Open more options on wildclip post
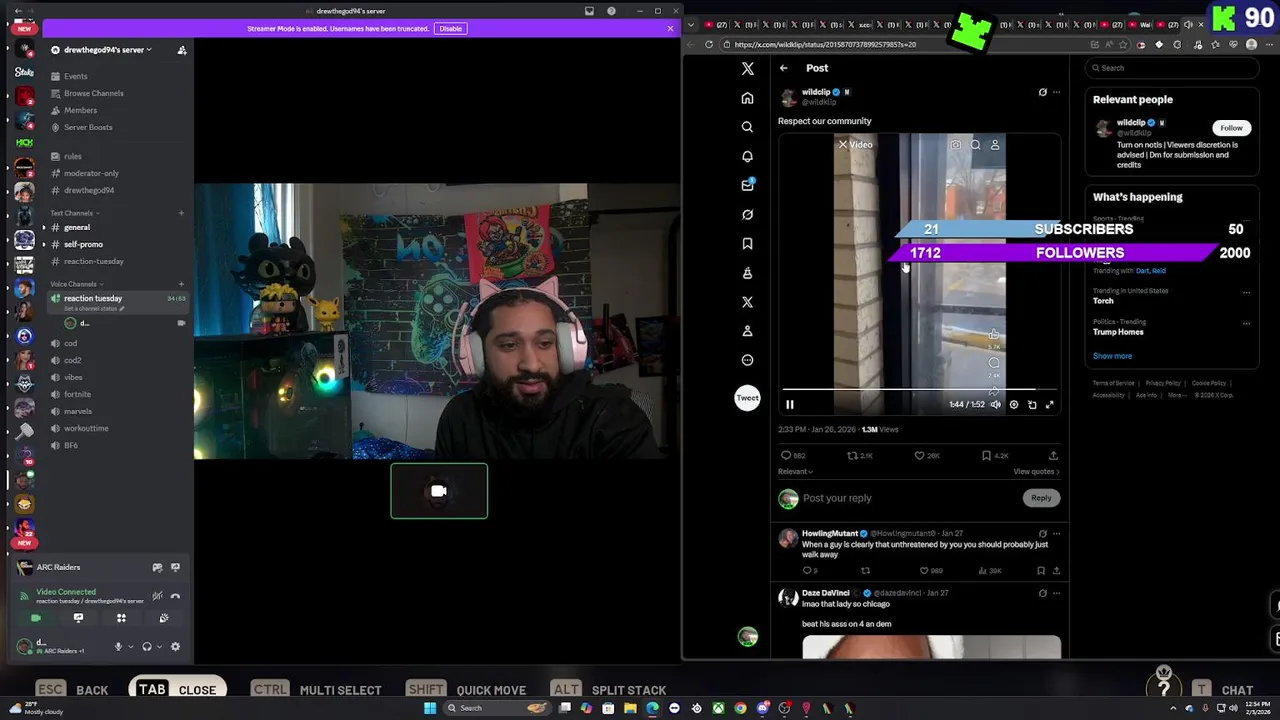1280x720 pixels. 1056,92
